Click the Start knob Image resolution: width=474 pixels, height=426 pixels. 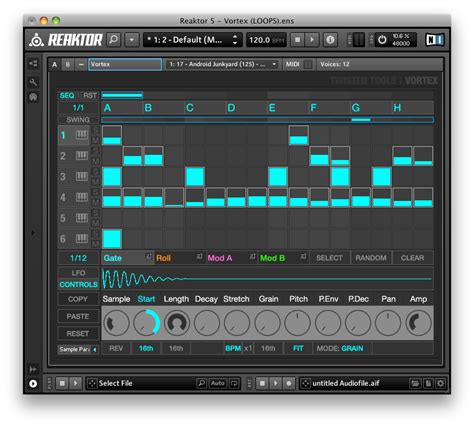click(147, 323)
